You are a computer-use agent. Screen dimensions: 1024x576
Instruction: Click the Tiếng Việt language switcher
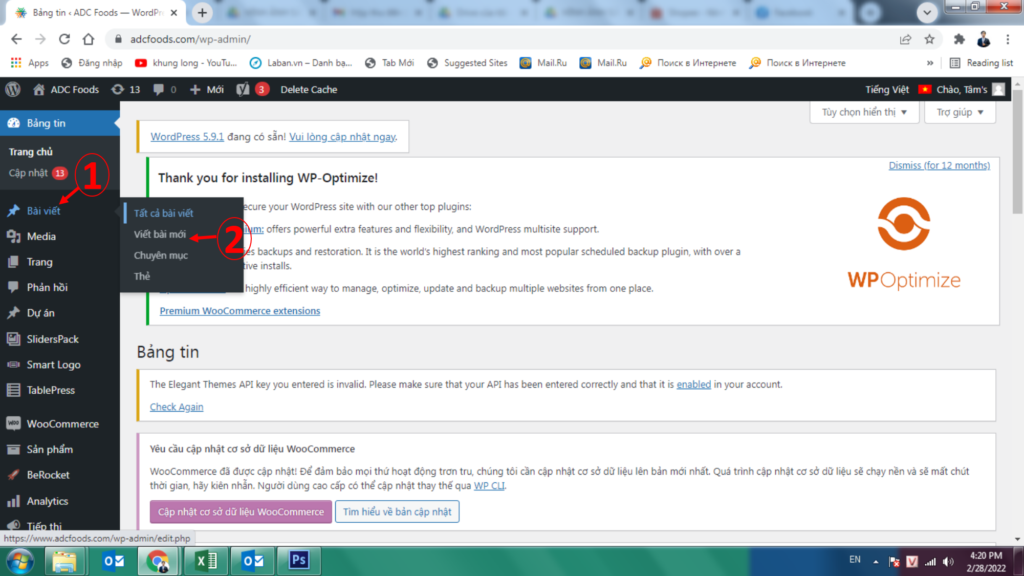(886, 89)
